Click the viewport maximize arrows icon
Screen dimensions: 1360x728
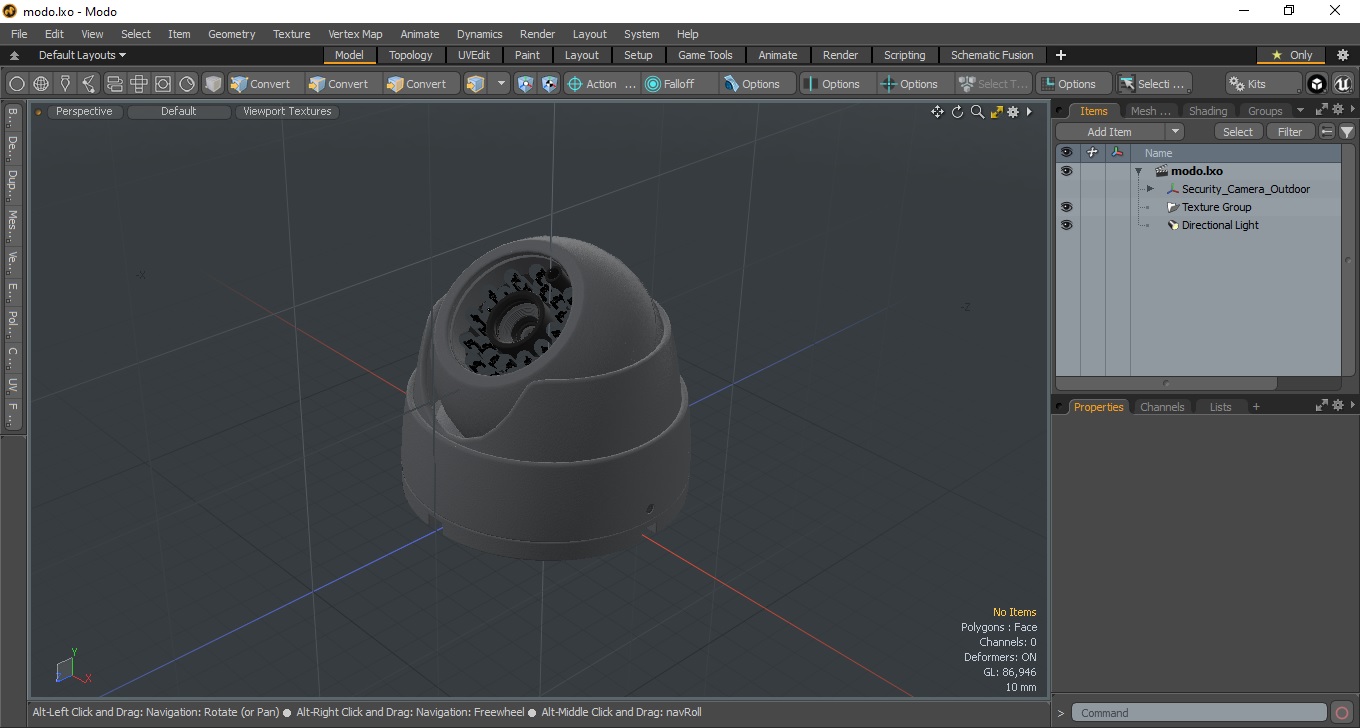[x=996, y=112]
